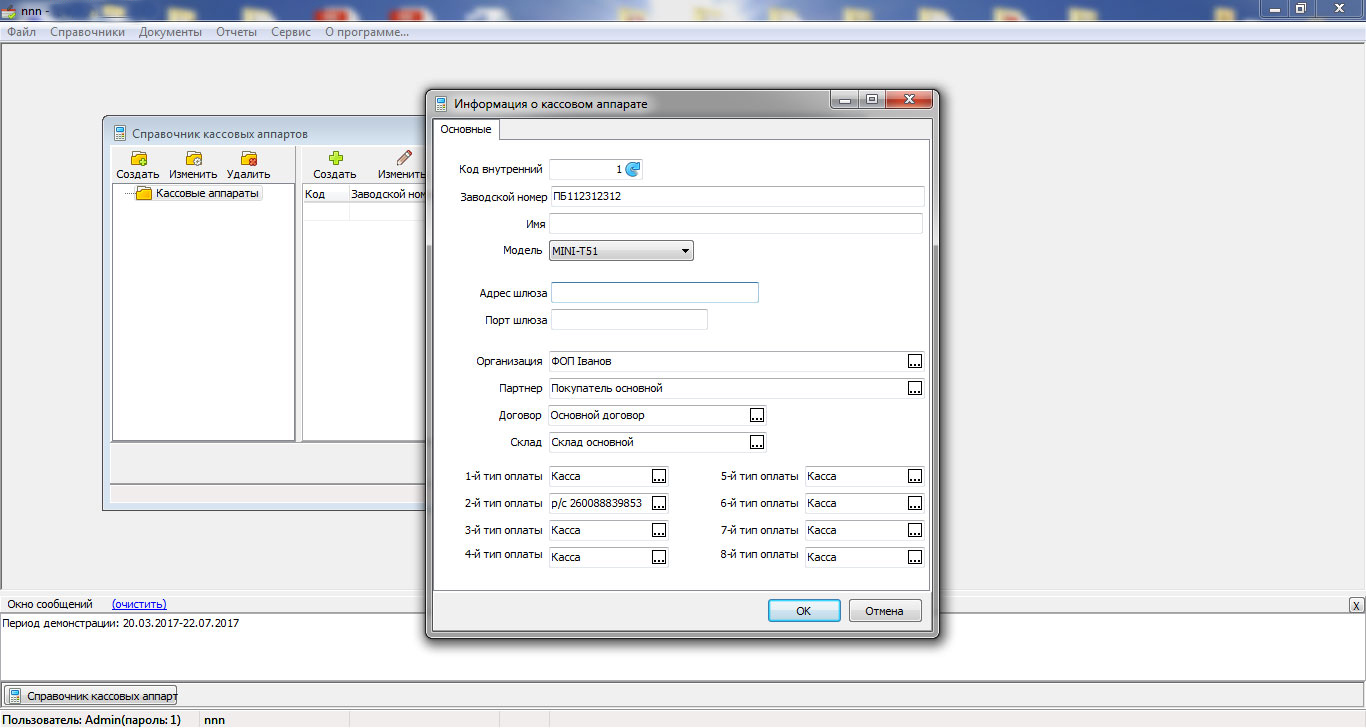Click the pencil Изменить icon
This screenshot has height=728, width=1366.
[403, 158]
